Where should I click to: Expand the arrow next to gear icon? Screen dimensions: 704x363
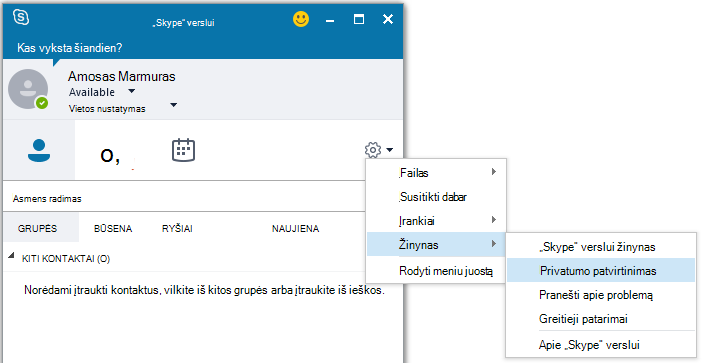click(x=389, y=150)
